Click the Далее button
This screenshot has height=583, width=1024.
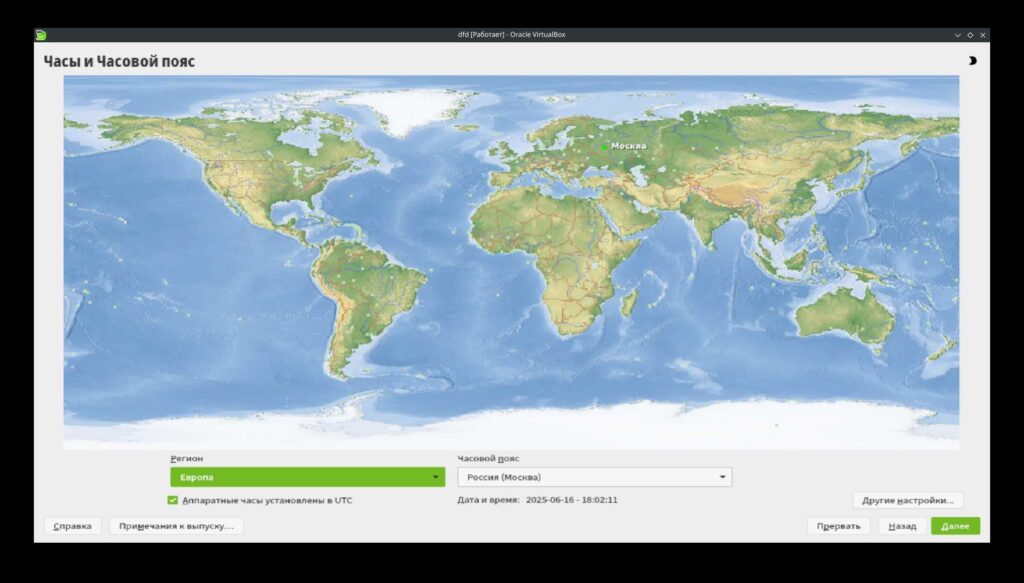coord(955,526)
